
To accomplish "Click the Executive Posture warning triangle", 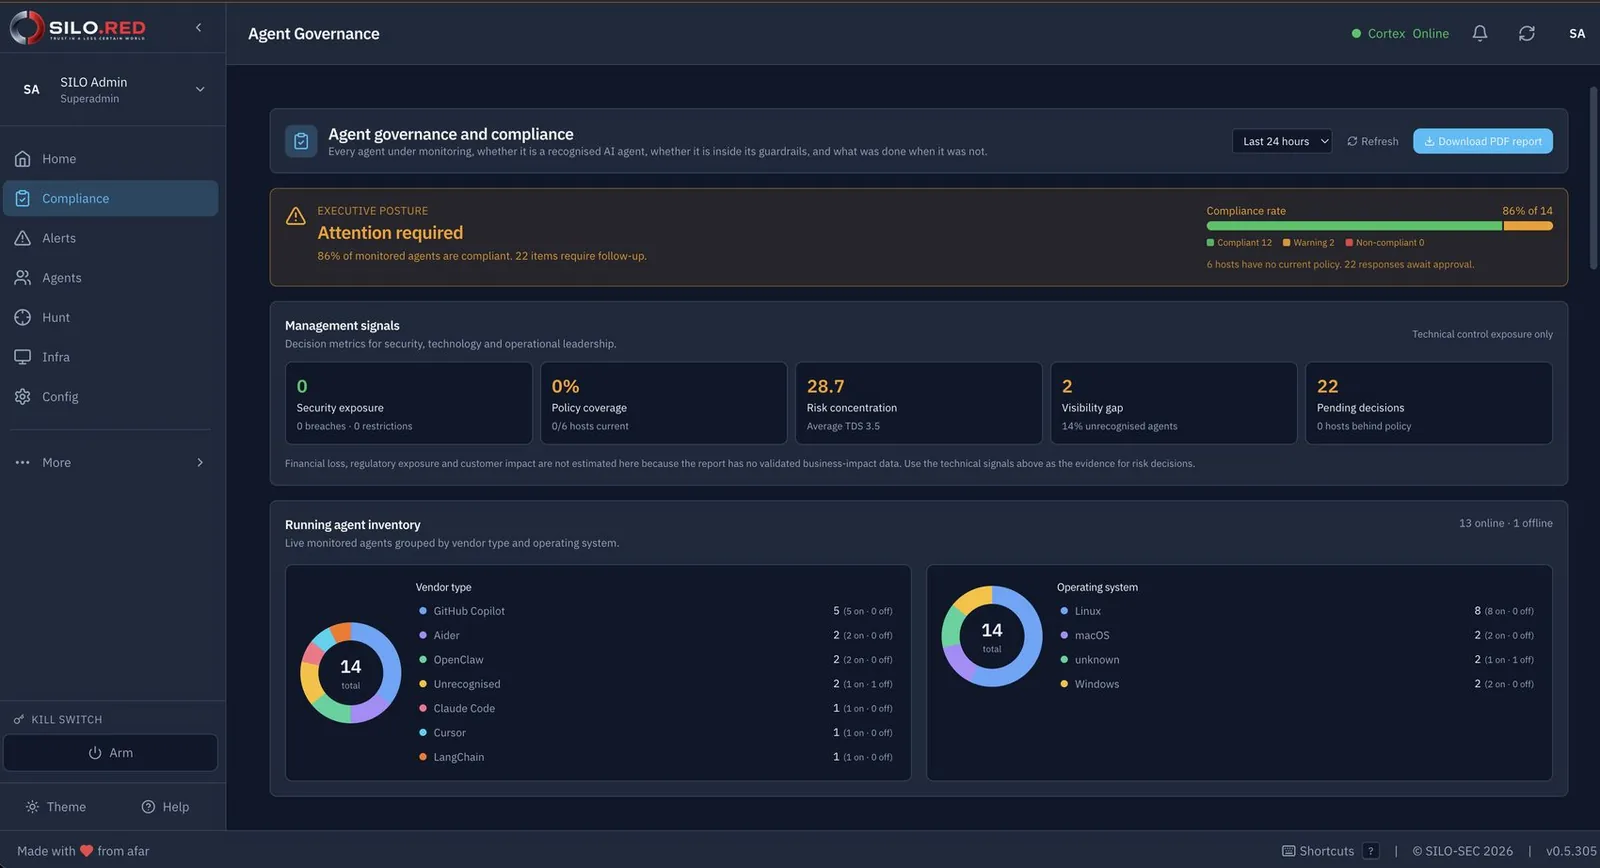I will click(x=296, y=216).
